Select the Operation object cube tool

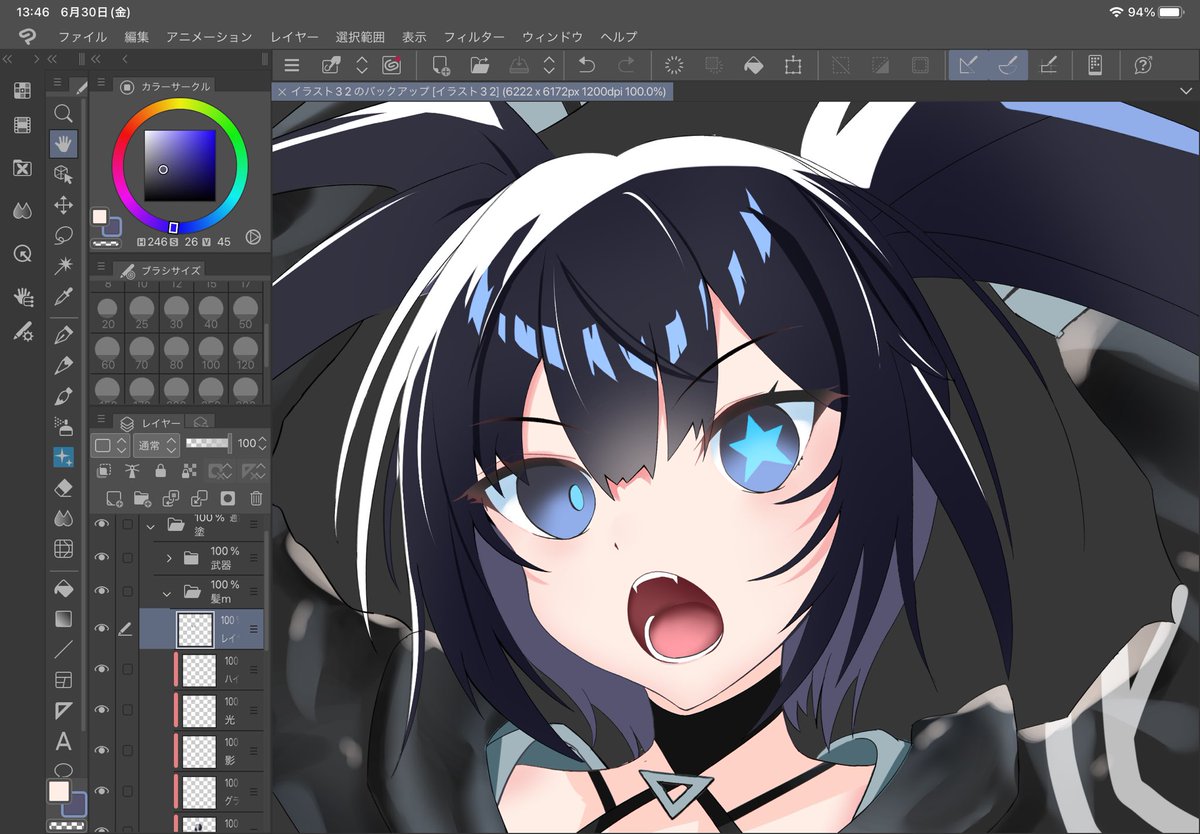[x=63, y=174]
